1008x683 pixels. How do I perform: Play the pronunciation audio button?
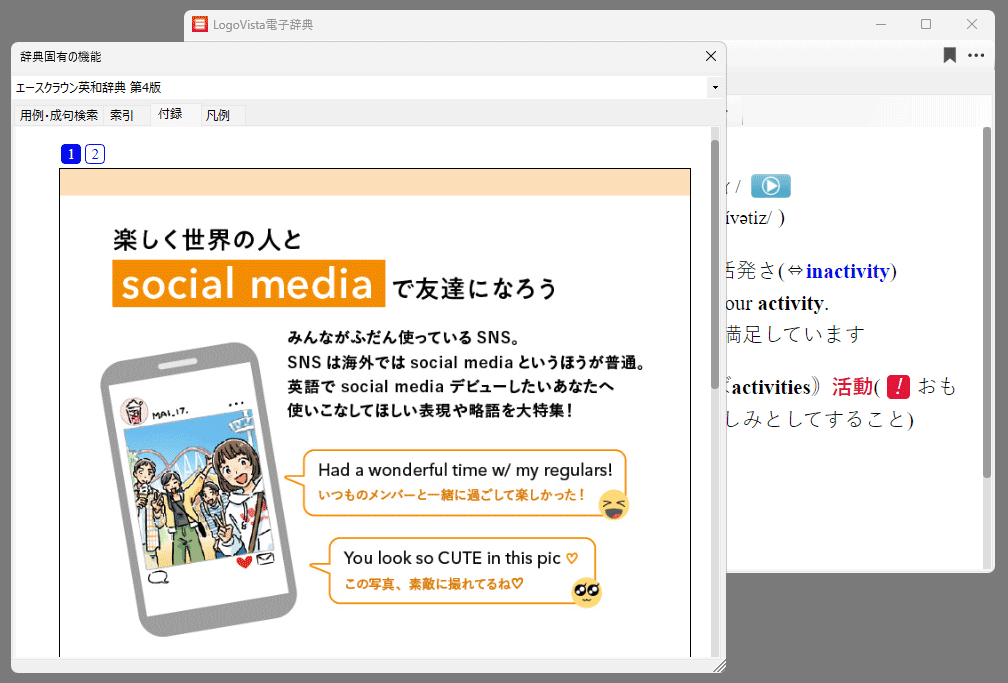point(770,186)
